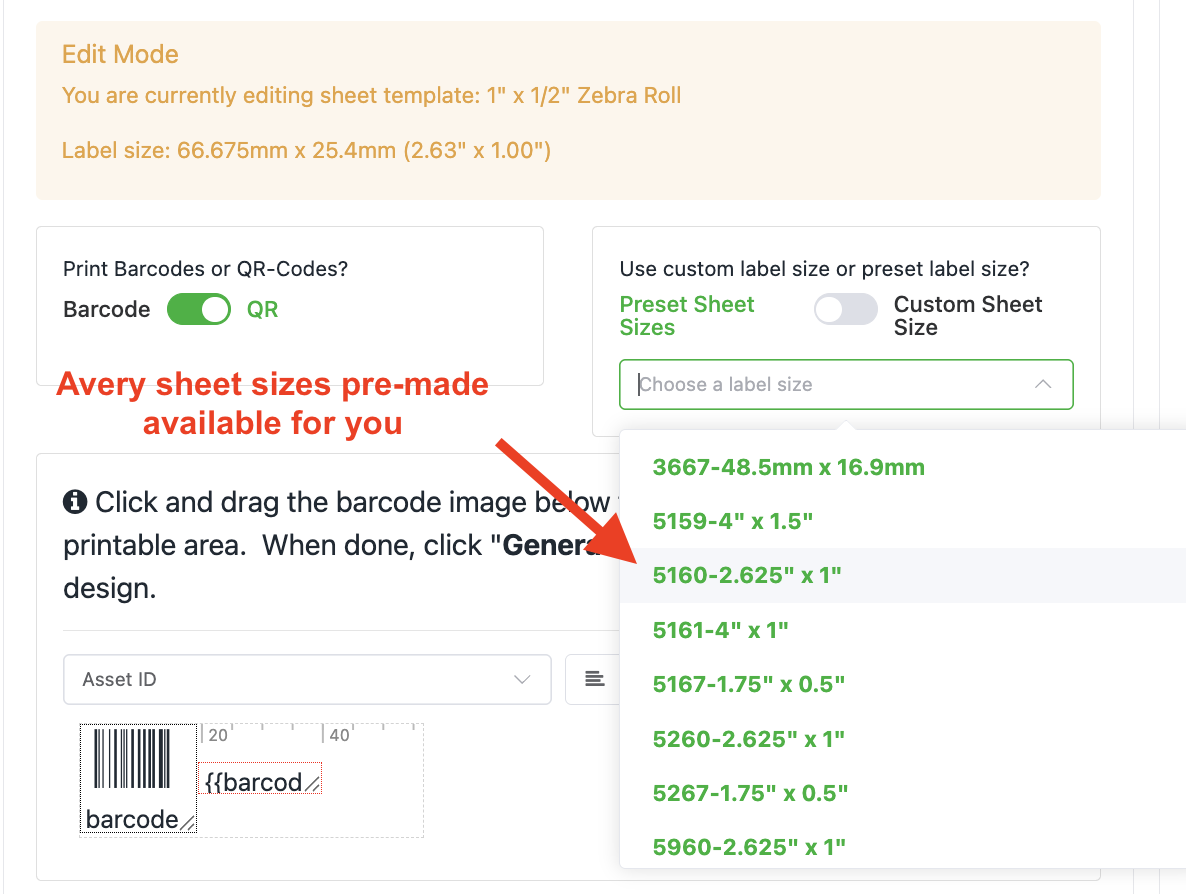1186x894 pixels.
Task: Toggle the Barcode/QR switch
Action: point(199,309)
